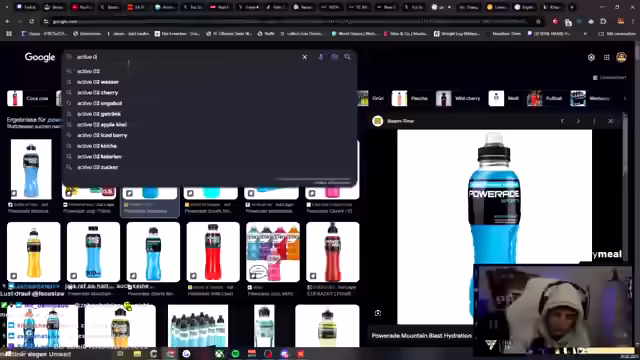Screen dimensions: 640x360
Task: Select suggestion 'active o2'
Action: pos(209,71)
